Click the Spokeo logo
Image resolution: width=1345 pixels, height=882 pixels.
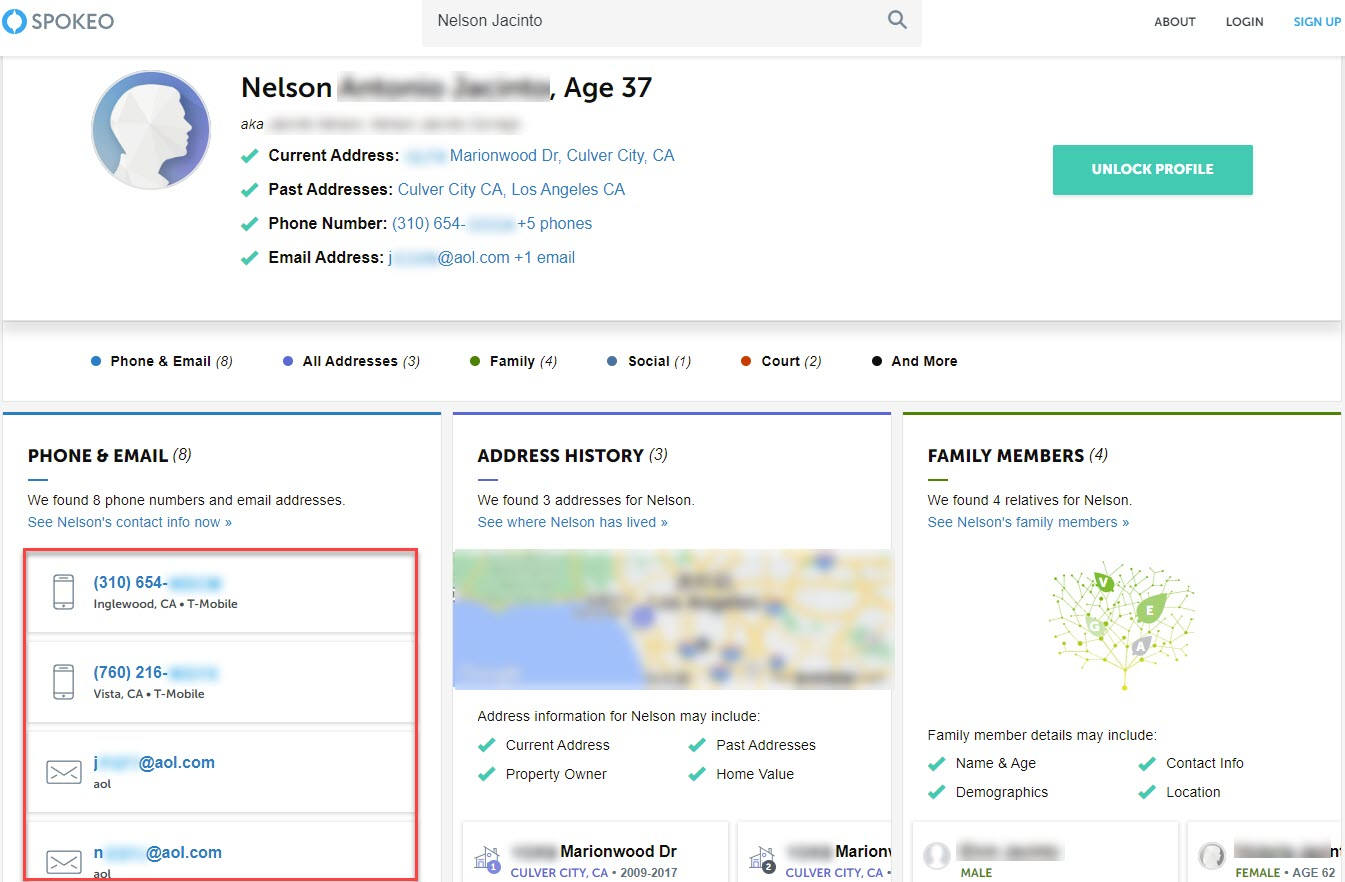pos(58,20)
